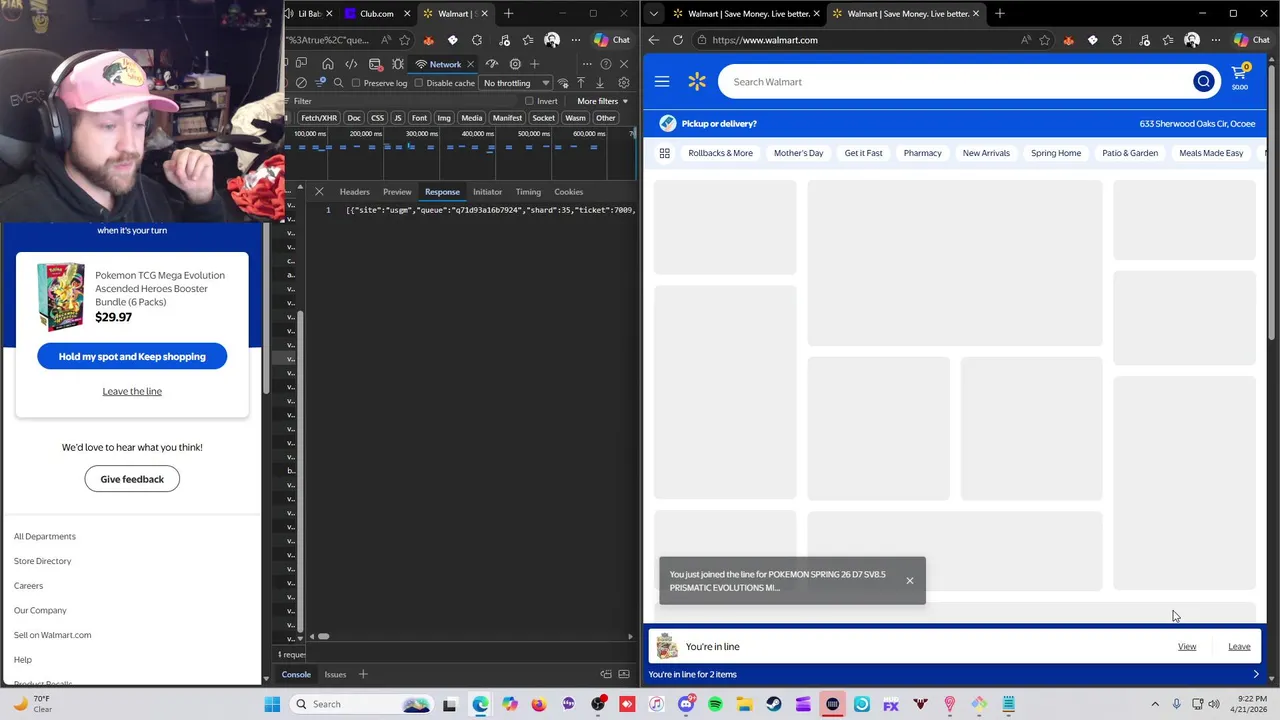
Task: Toggle the Fetch/XHR filter
Action: click(319, 118)
